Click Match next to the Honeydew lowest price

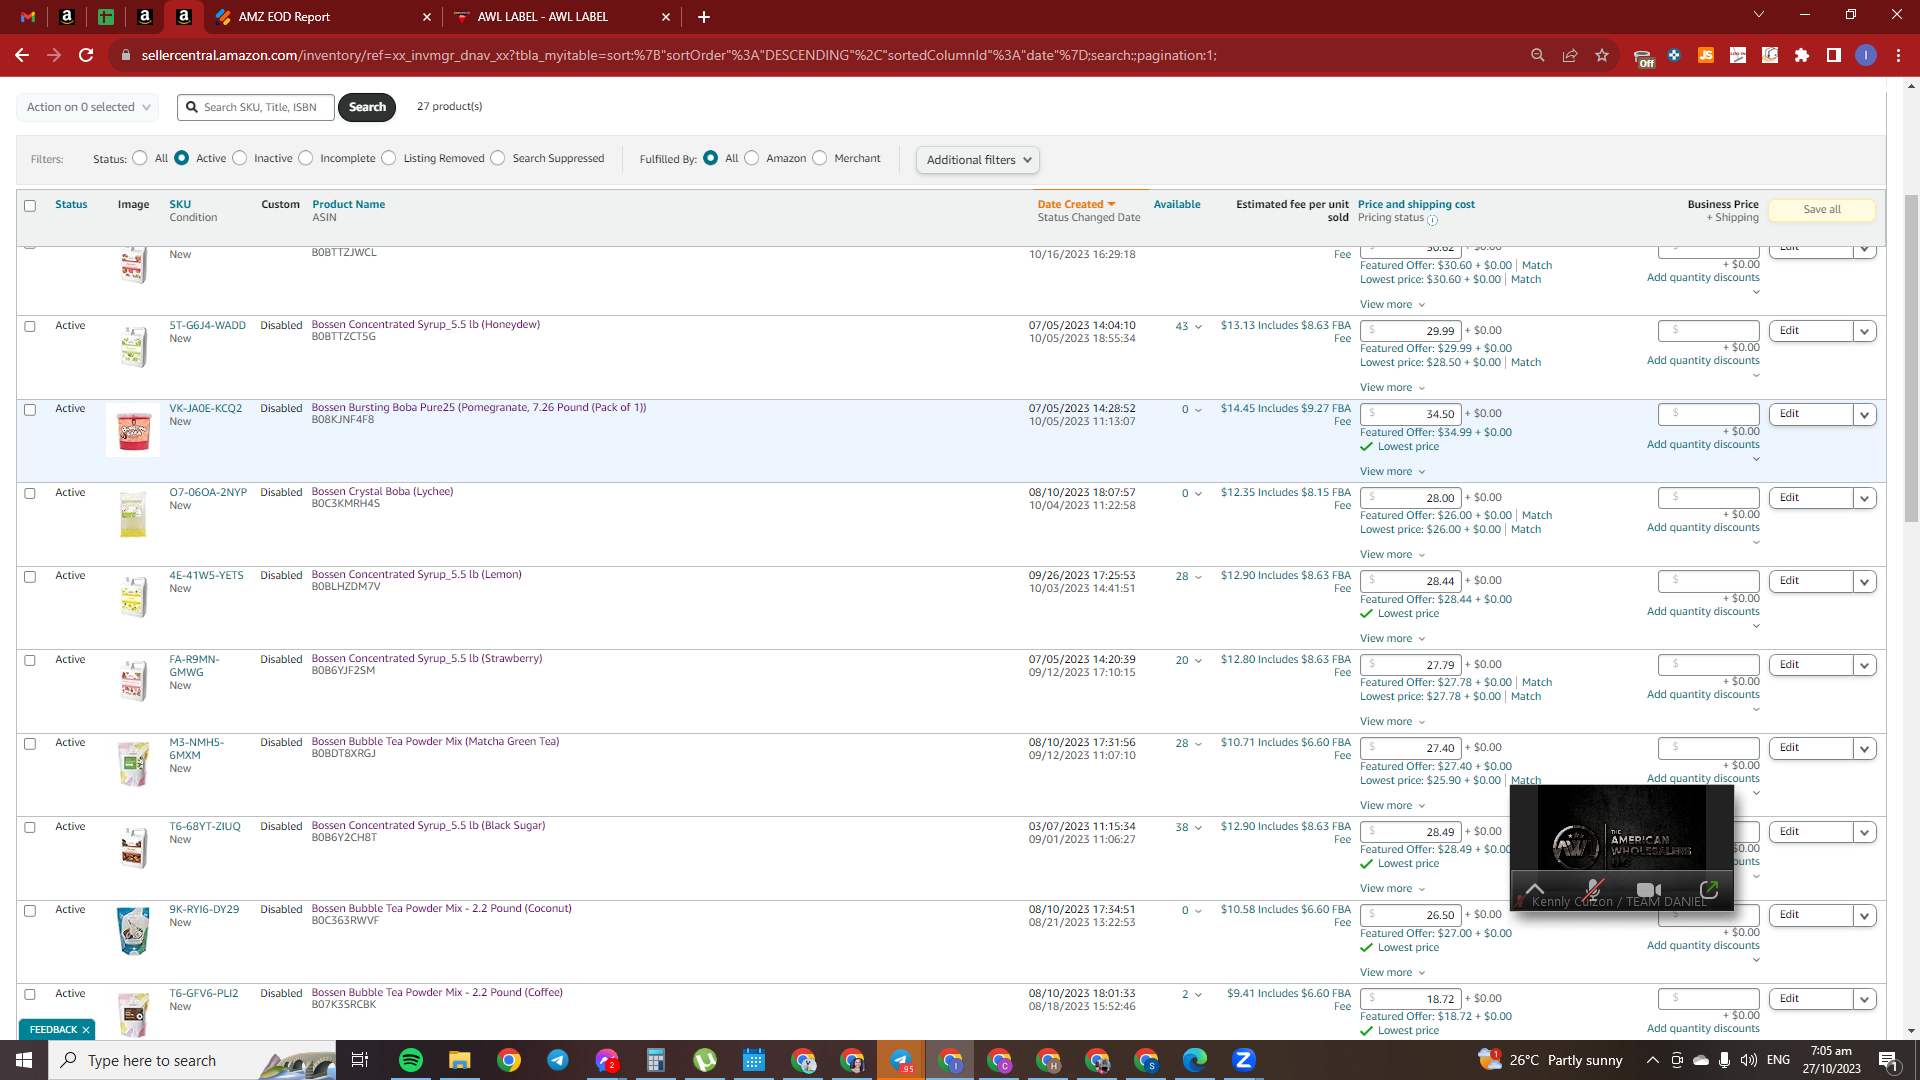[x=1526, y=363]
